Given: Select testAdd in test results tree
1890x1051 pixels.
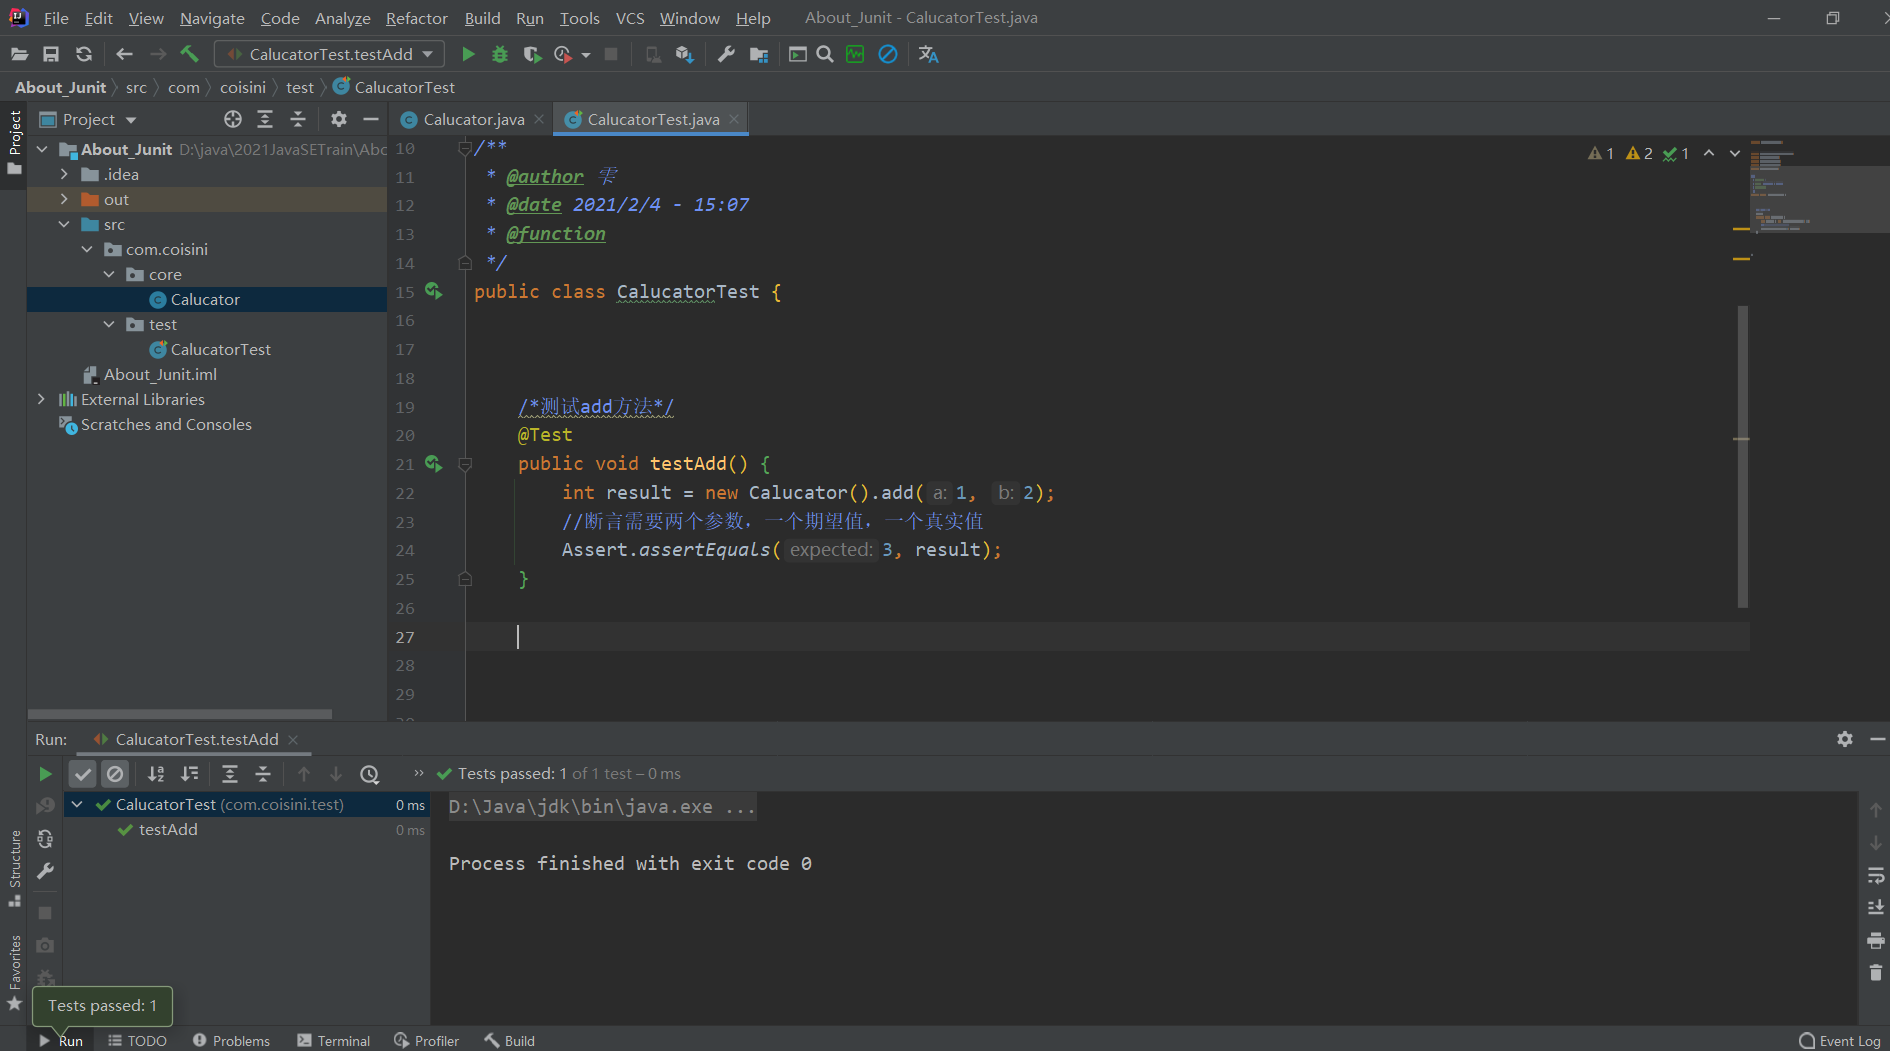Looking at the screenshot, I should pos(168,829).
